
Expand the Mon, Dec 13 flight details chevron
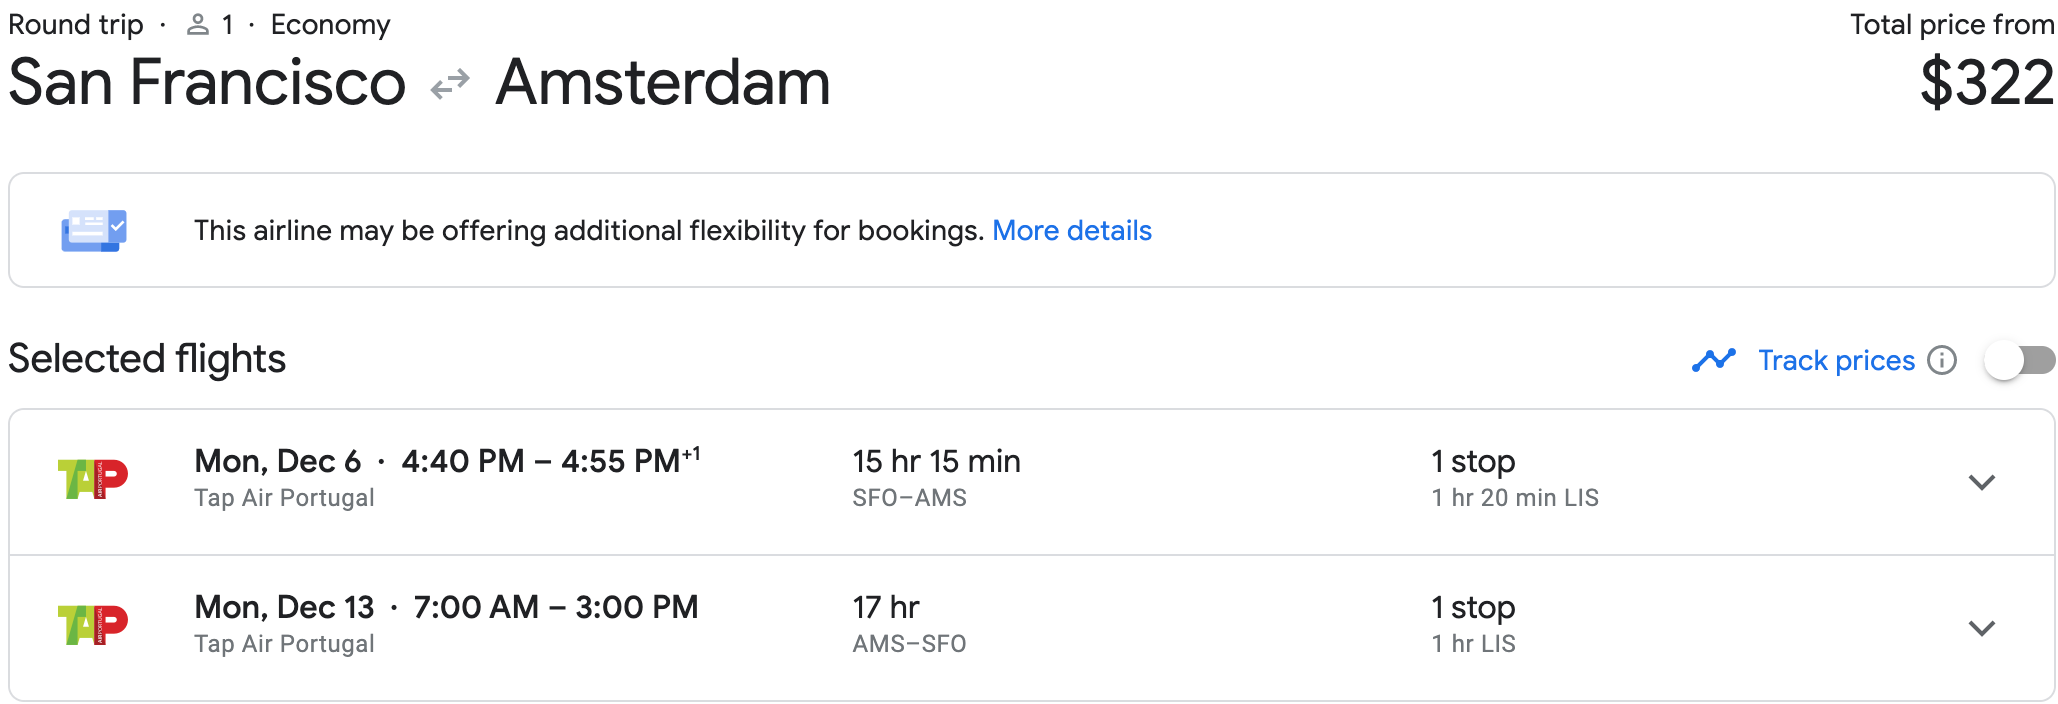tap(1981, 628)
